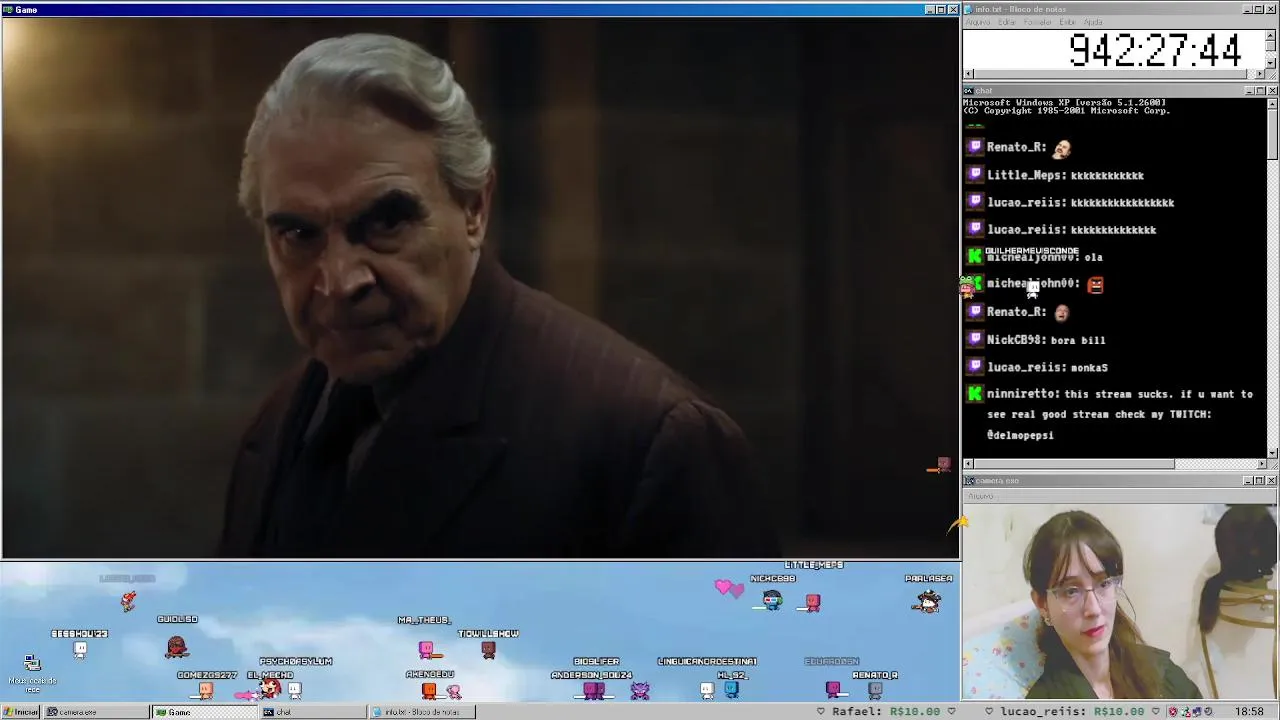Open the Iniciar start button
Viewport: 1280px width, 720px height.
[x=20, y=712]
